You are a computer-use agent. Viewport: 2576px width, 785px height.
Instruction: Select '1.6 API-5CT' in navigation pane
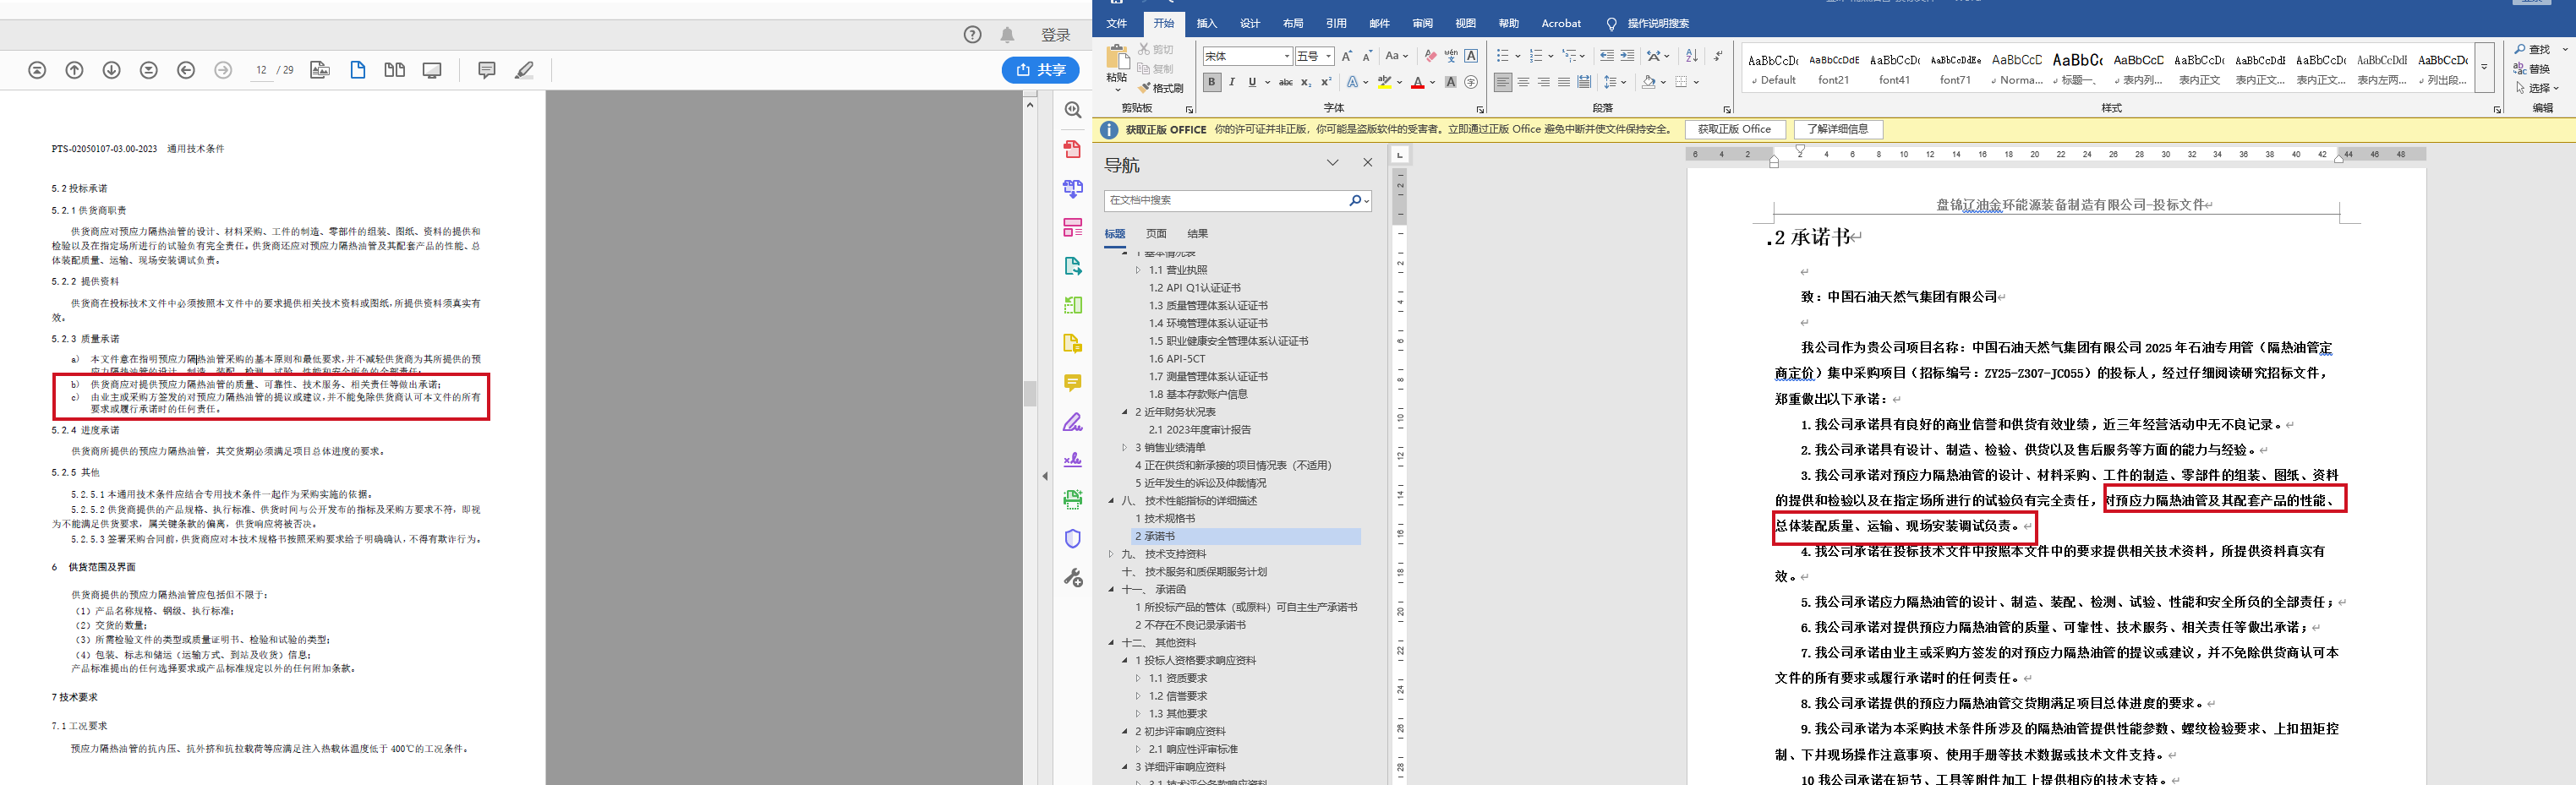click(1177, 359)
